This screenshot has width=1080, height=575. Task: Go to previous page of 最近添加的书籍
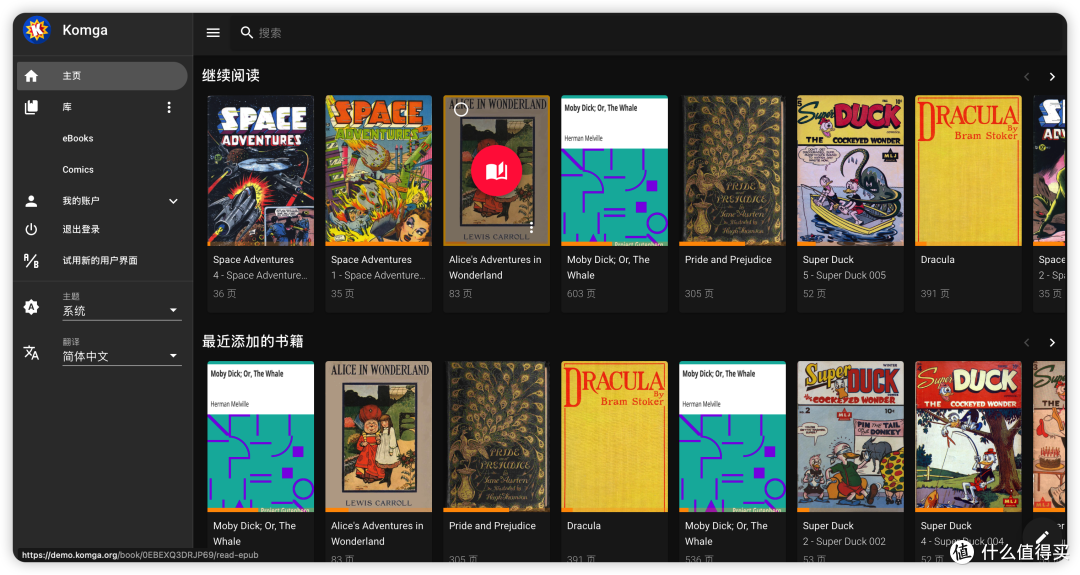tap(1026, 342)
